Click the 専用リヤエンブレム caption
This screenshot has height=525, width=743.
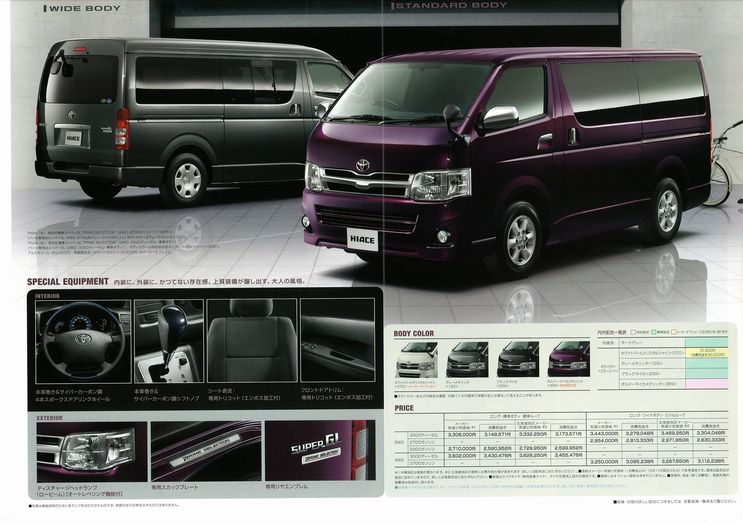pyautogui.click(x=287, y=486)
